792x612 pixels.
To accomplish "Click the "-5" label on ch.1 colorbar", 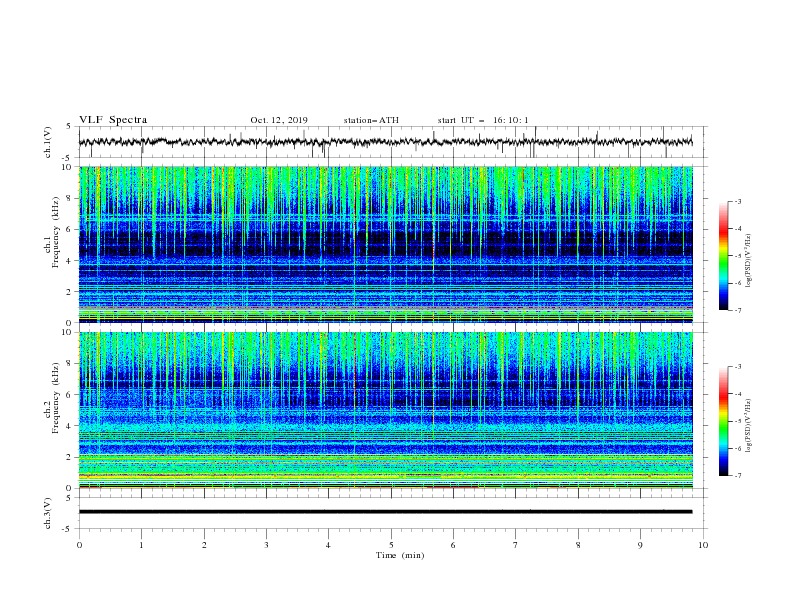I will click(738, 256).
